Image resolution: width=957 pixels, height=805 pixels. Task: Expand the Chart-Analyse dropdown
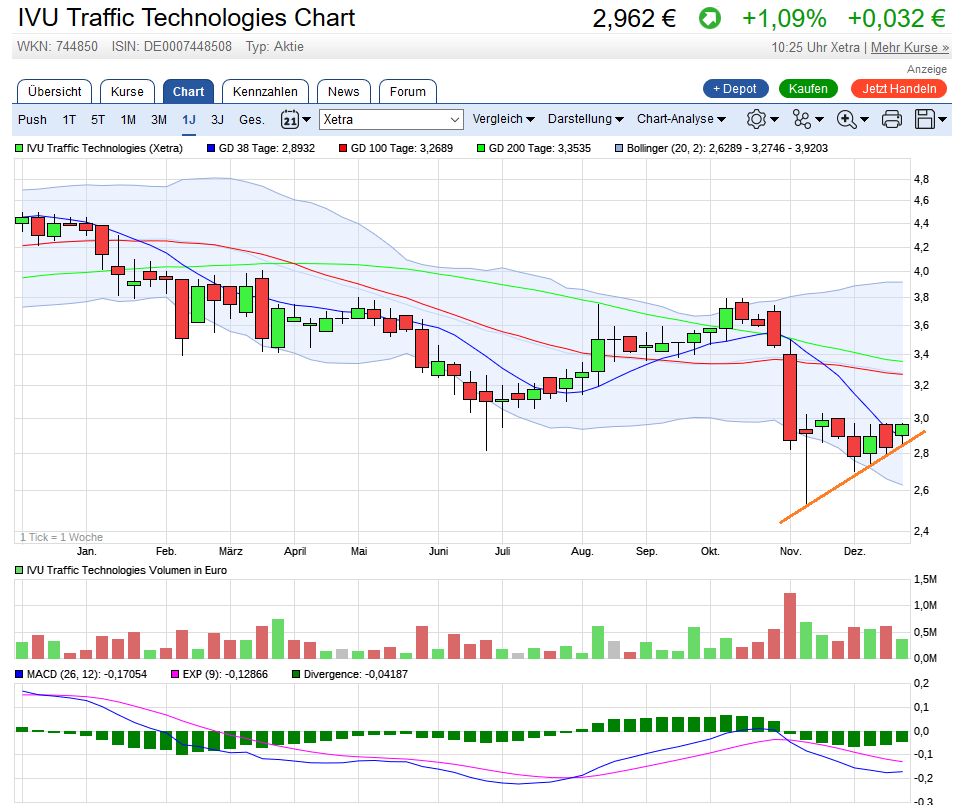point(681,119)
